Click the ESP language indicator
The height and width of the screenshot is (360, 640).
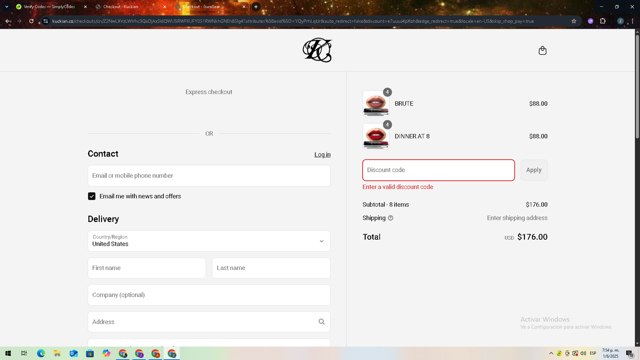click(x=593, y=353)
